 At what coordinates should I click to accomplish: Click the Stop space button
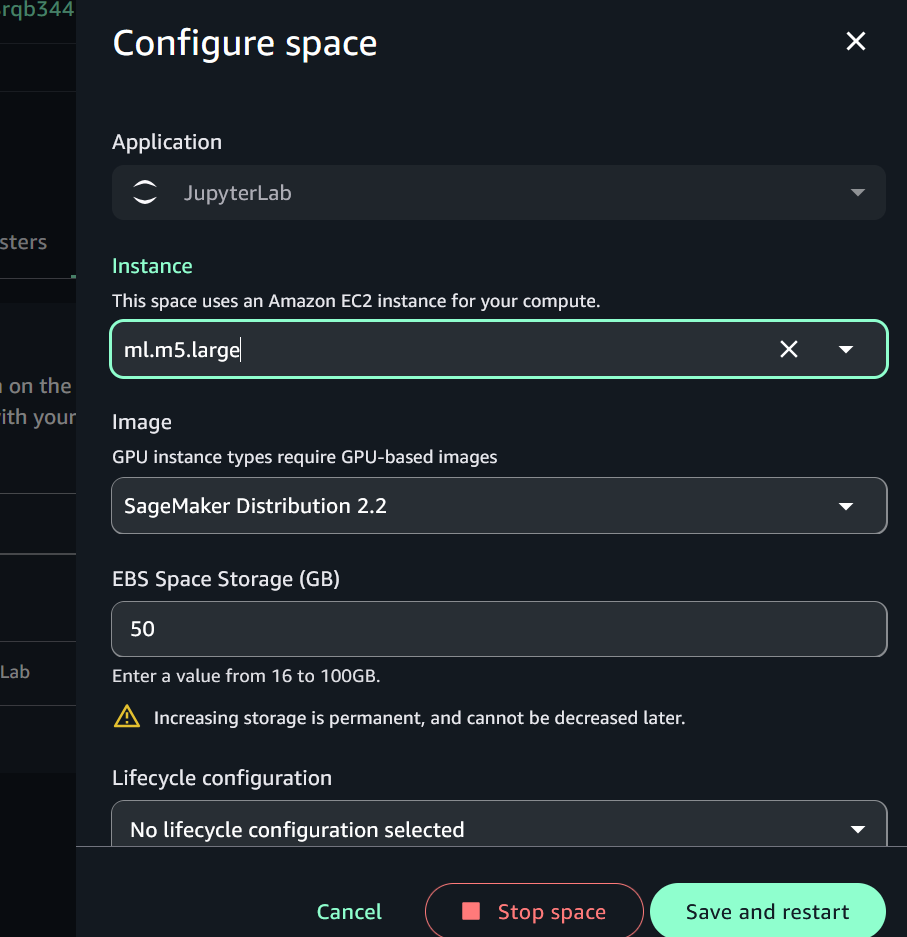point(534,911)
